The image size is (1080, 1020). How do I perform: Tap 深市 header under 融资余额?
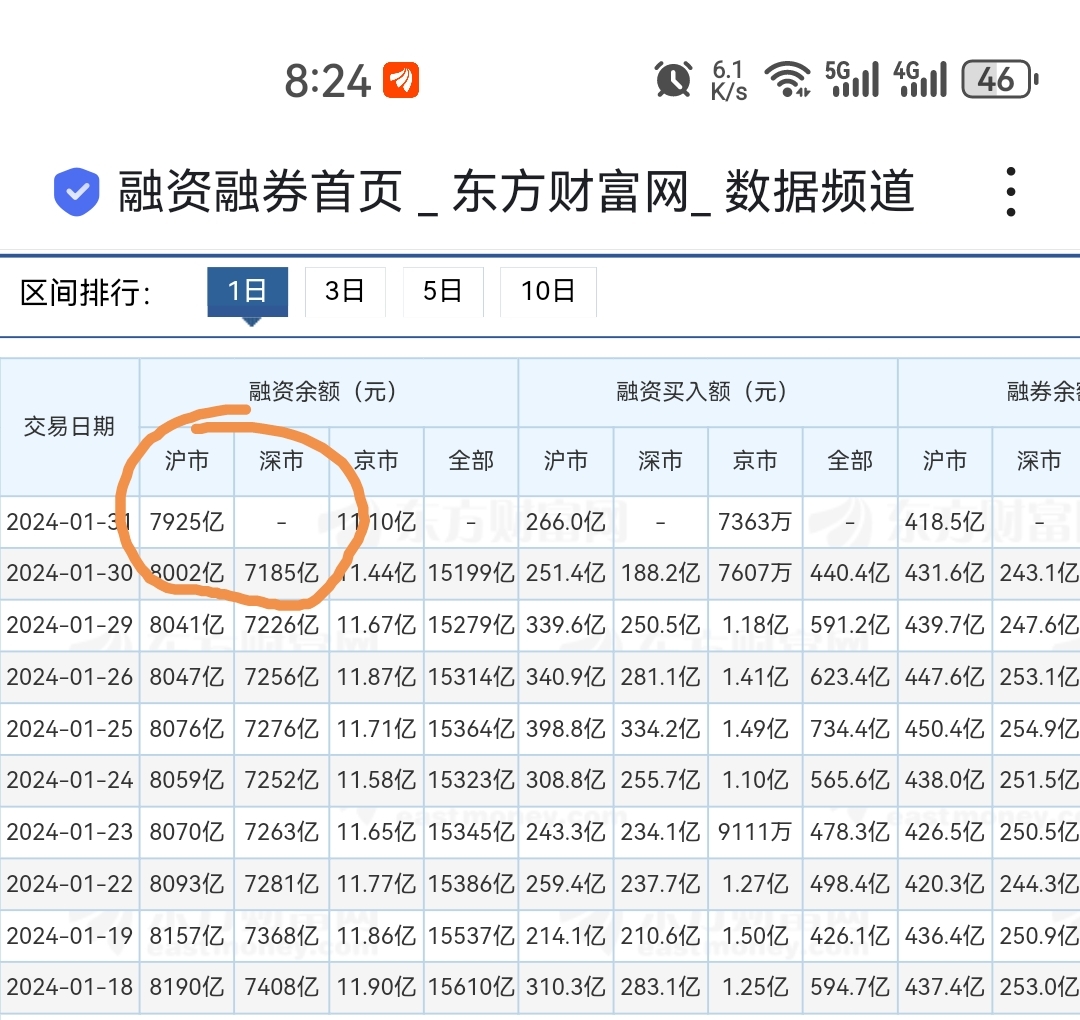pos(281,460)
